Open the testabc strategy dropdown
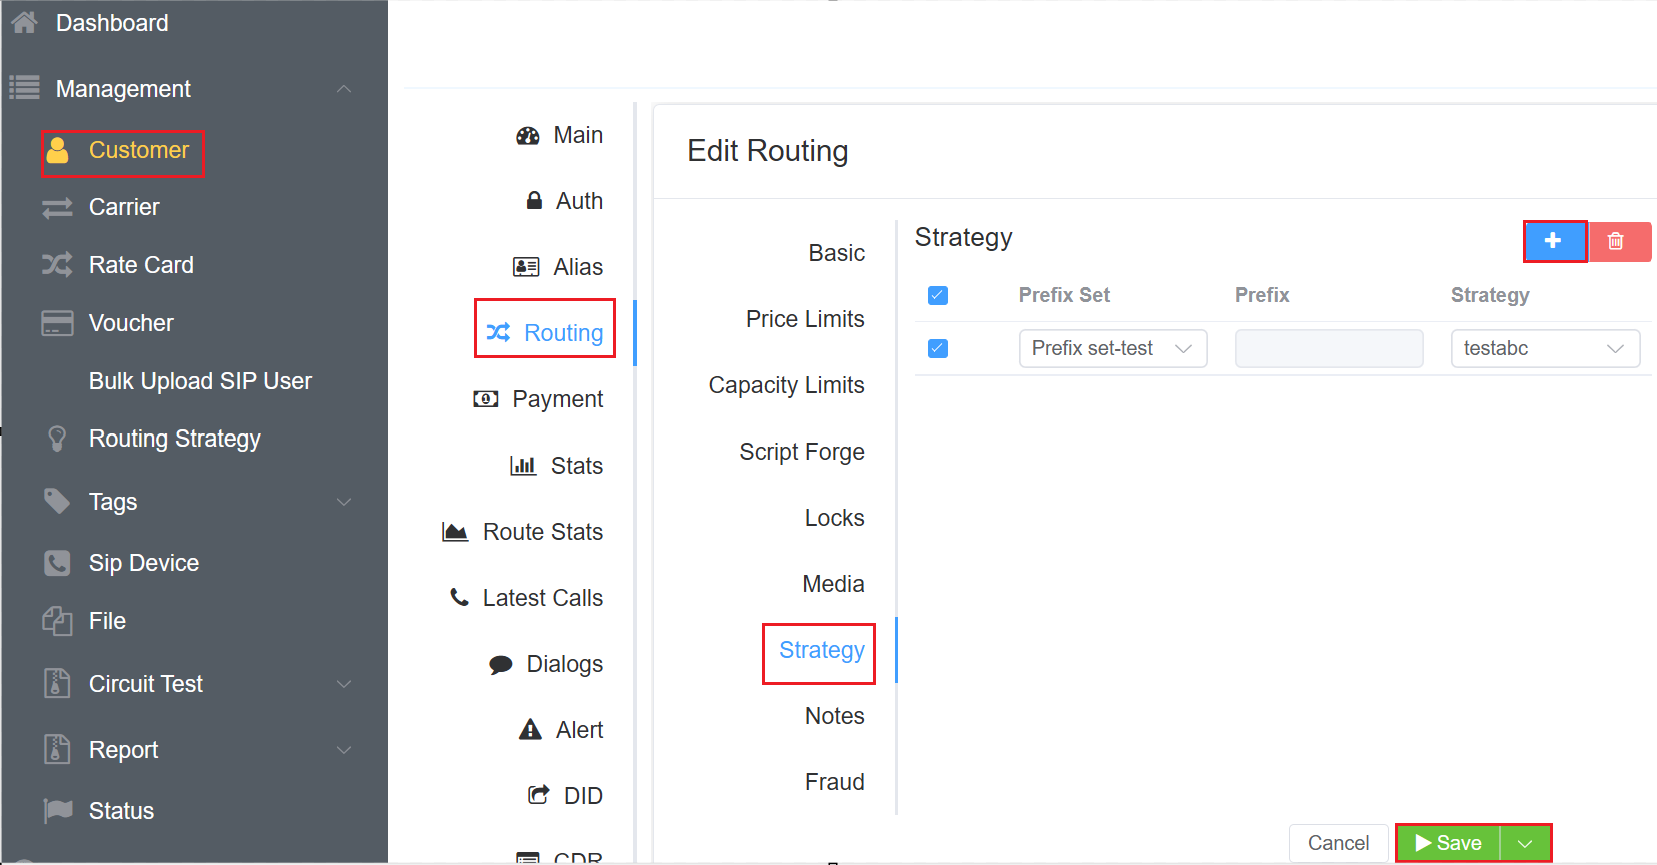The width and height of the screenshot is (1657, 865). pyautogui.click(x=1544, y=348)
